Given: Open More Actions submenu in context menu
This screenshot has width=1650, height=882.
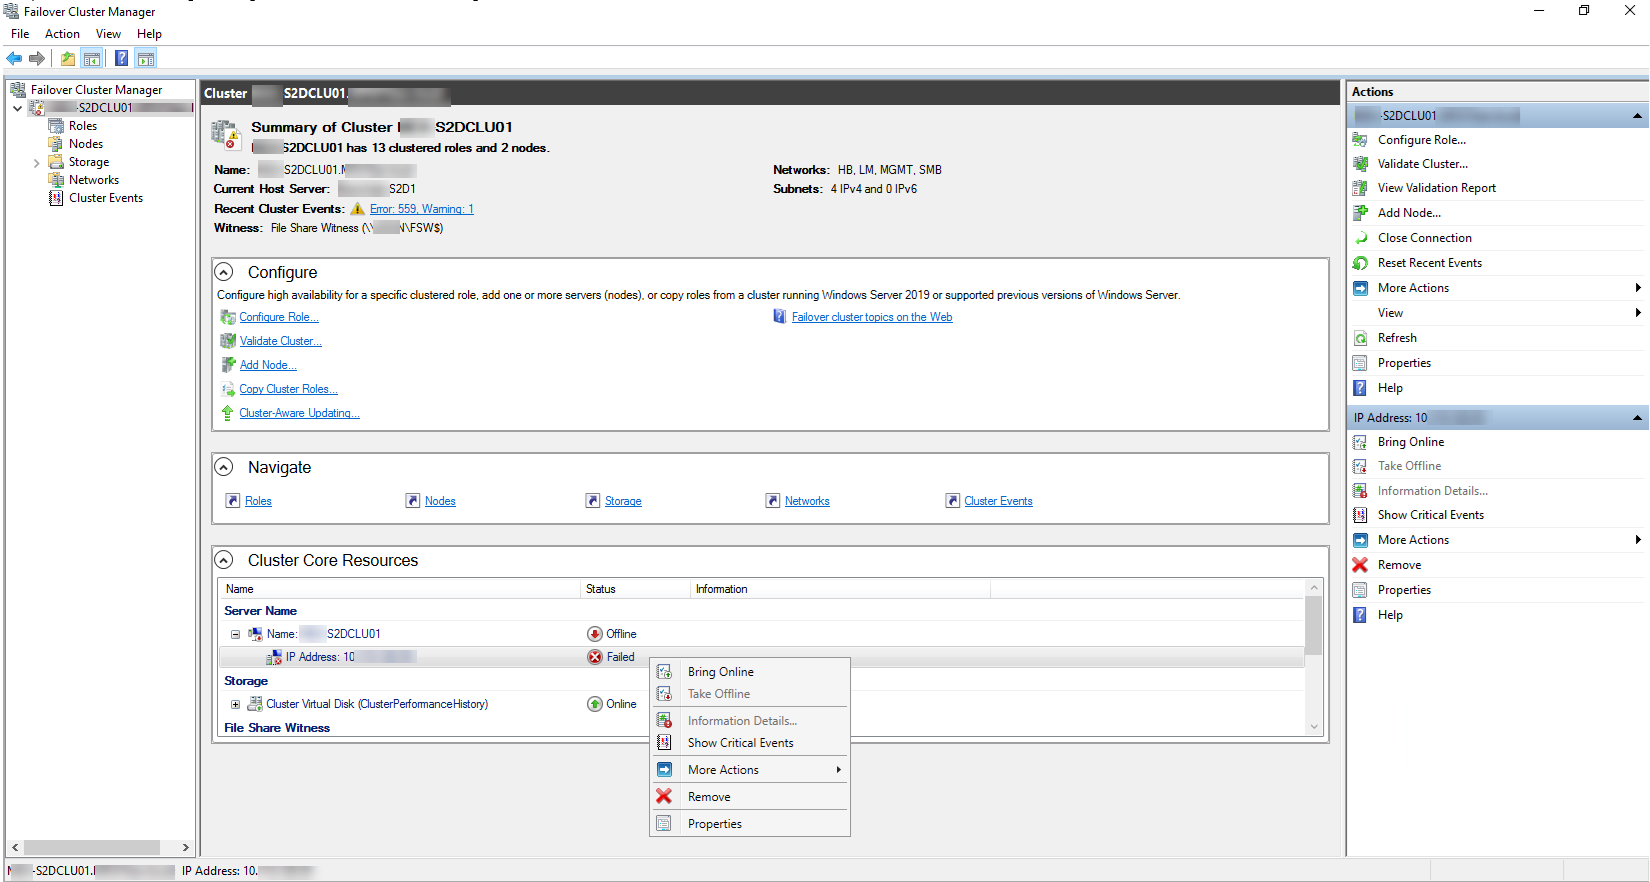Looking at the screenshot, I should pos(750,770).
